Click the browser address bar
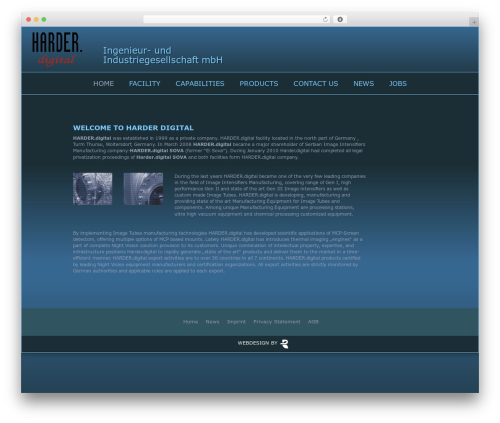The image size is (500, 423). (237, 20)
